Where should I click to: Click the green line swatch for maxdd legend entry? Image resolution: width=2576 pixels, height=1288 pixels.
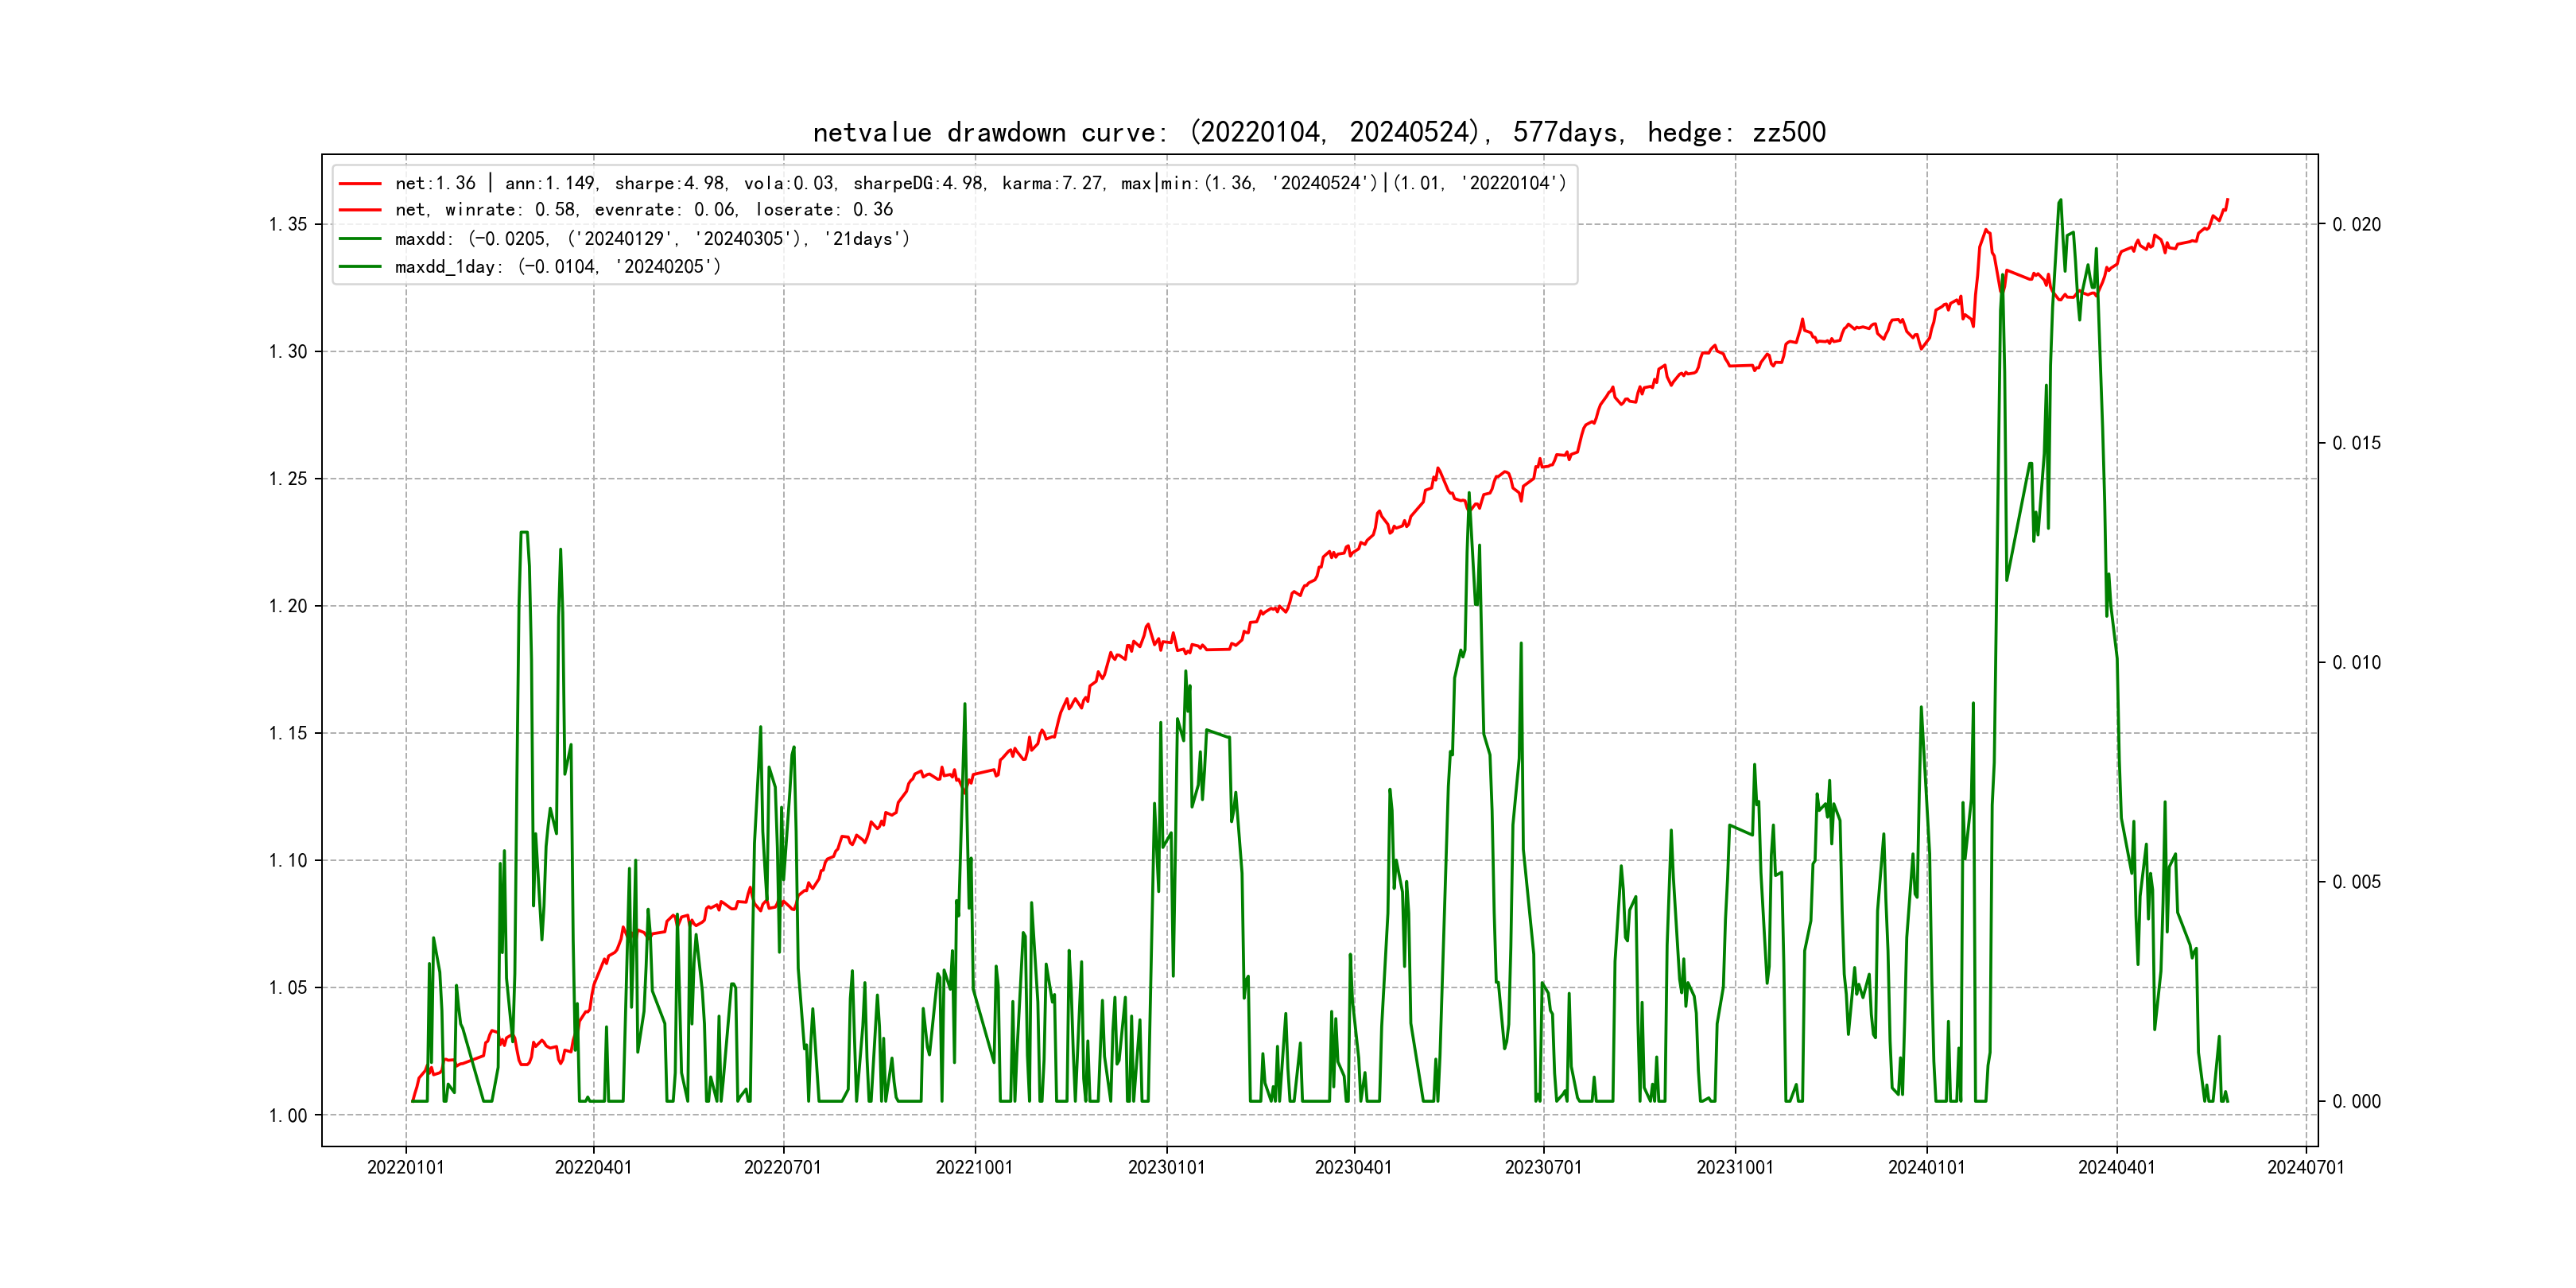tap(360, 239)
